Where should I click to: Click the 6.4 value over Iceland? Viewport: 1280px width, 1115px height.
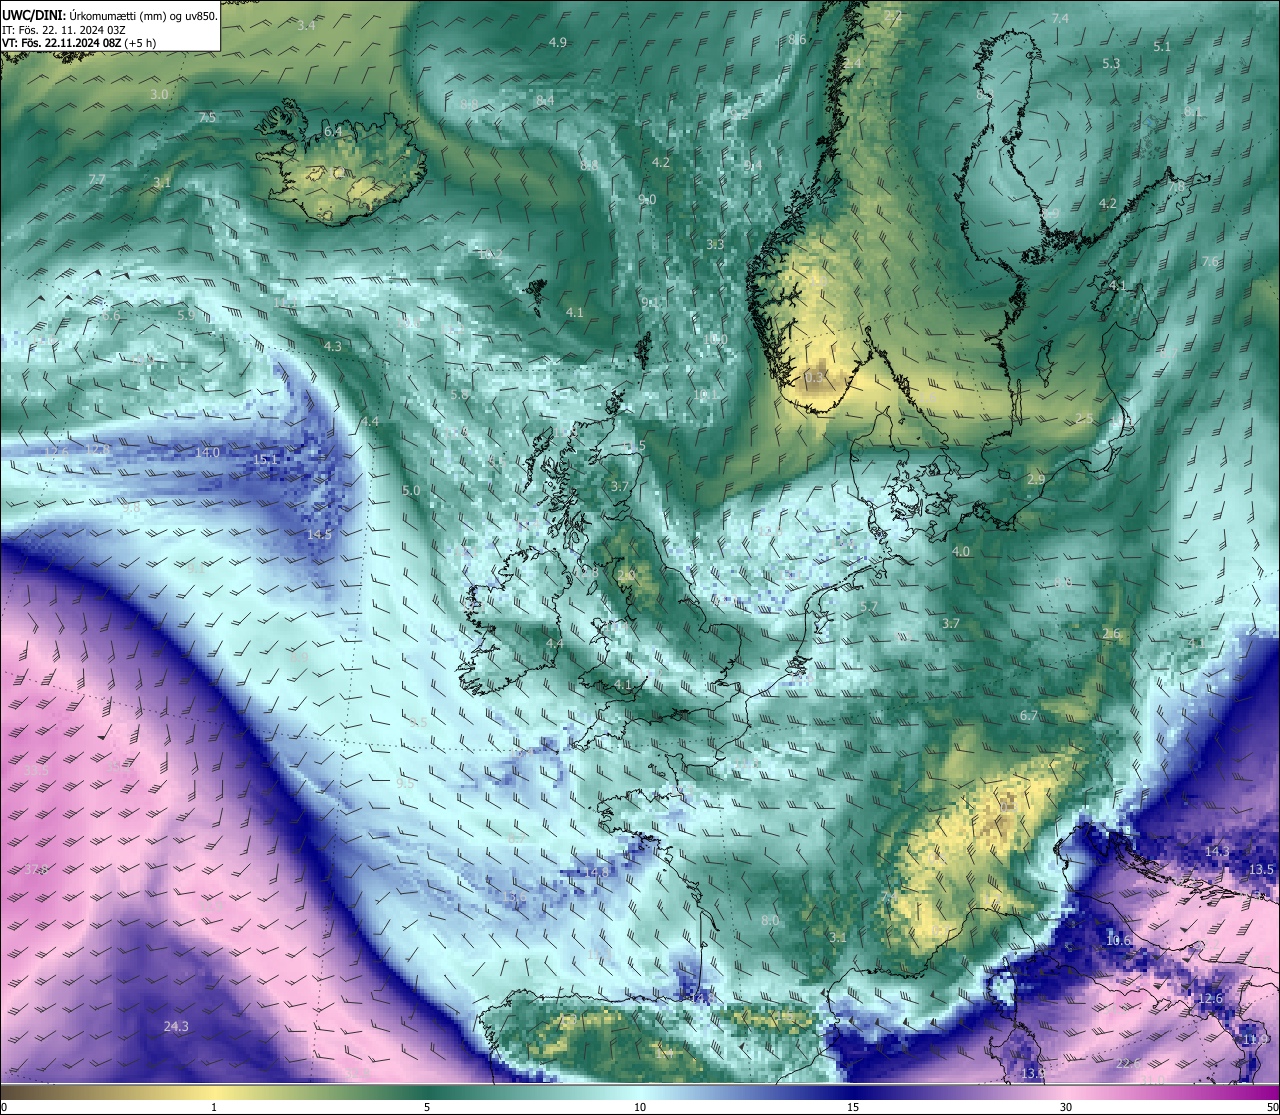tap(333, 131)
